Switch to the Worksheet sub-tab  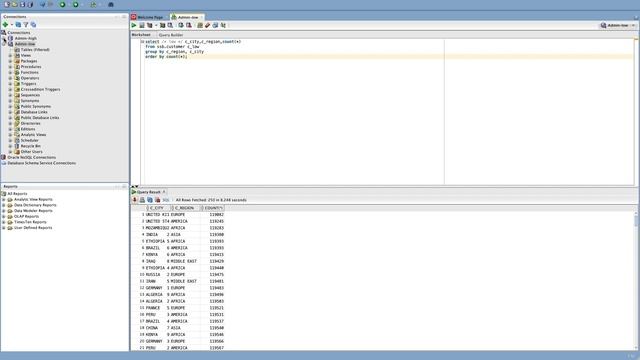click(x=141, y=35)
